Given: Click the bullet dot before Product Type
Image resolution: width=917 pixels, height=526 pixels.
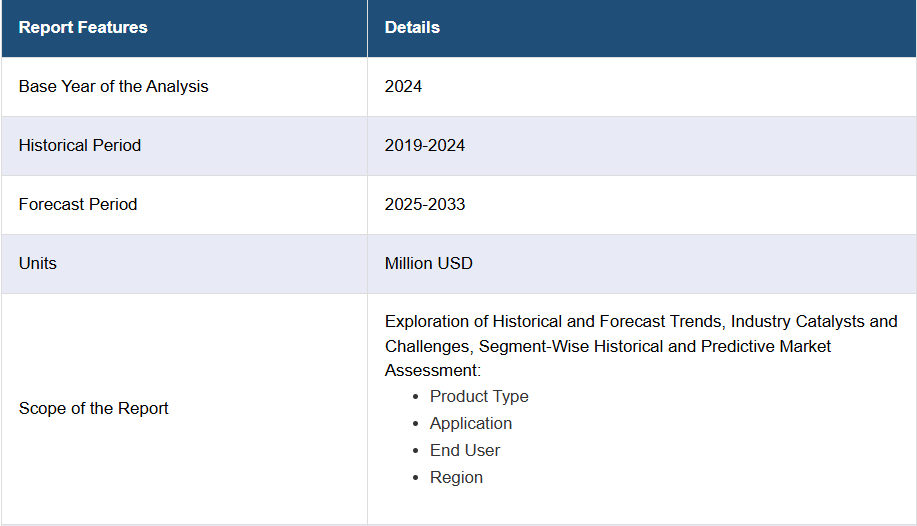Looking at the screenshot, I should [416, 397].
